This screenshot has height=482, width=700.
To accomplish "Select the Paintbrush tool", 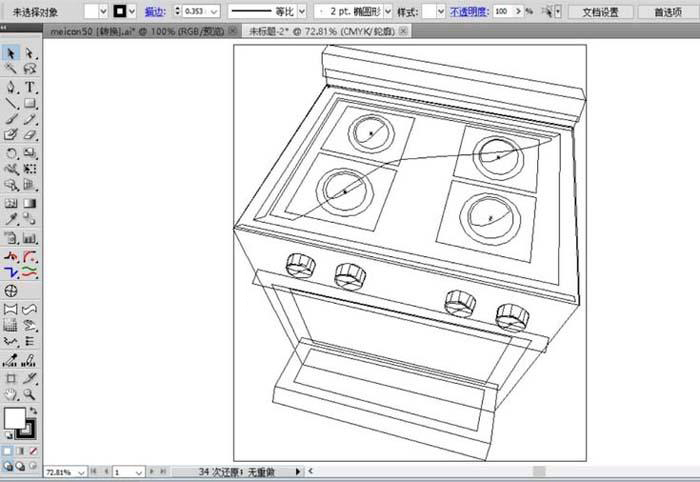I will pos(11,119).
